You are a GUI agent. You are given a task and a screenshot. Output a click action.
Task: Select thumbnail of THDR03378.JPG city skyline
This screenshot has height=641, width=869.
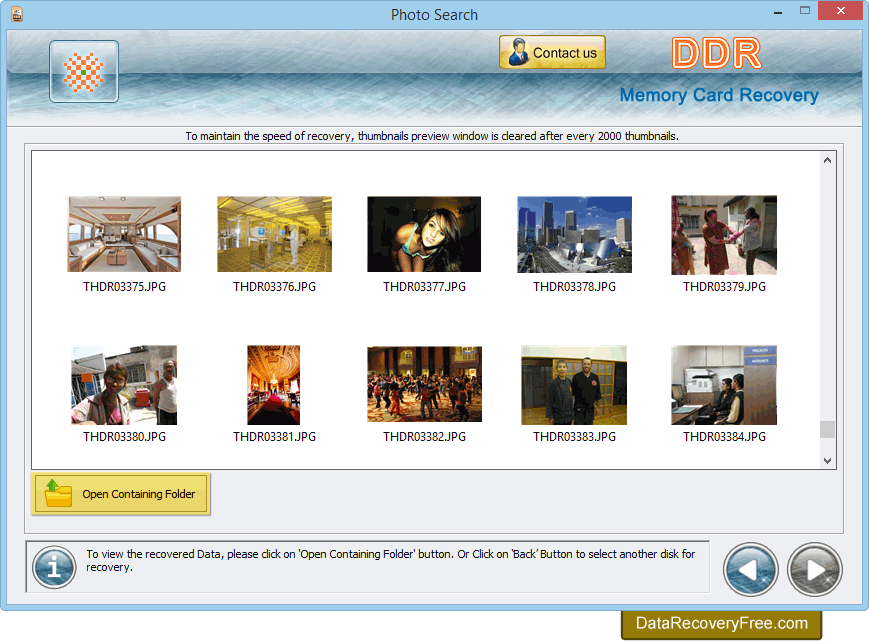(574, 234)
